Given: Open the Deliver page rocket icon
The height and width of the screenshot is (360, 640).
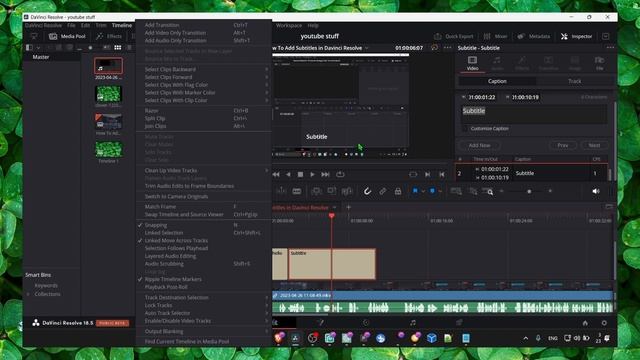Looking at the screenshot, I should (459, 322).
